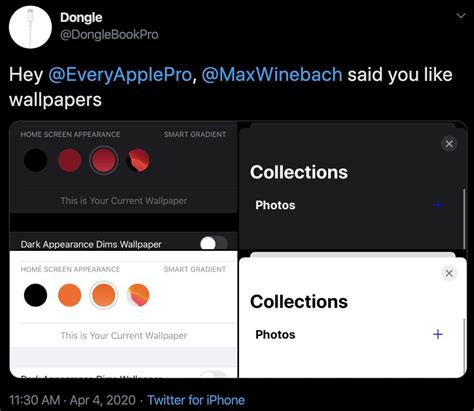
Task: Add Photos collection in light panel
Action: (x=438, y=334)
